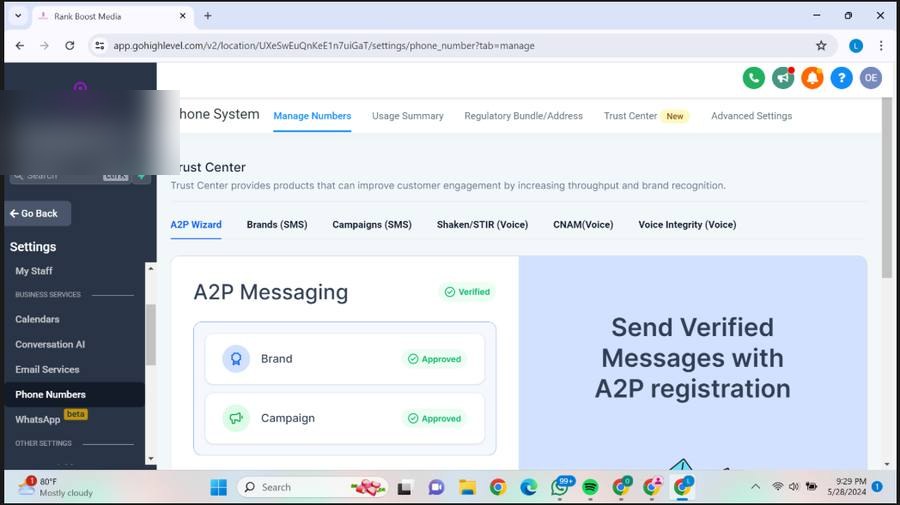Click the Windows taskbar Search box
This screenshot has height=505, width=900.
pyautogui.click(x=313, y=487)
